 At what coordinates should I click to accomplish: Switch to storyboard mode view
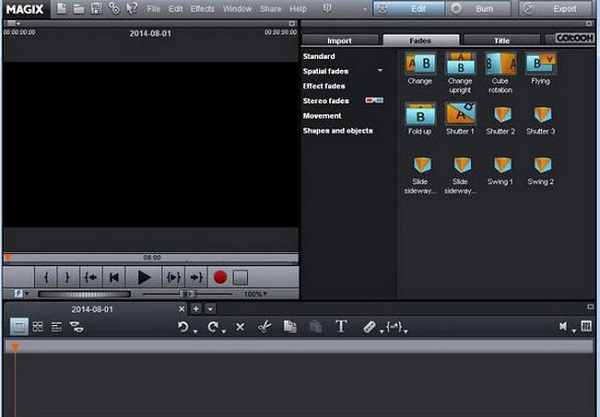19,326
